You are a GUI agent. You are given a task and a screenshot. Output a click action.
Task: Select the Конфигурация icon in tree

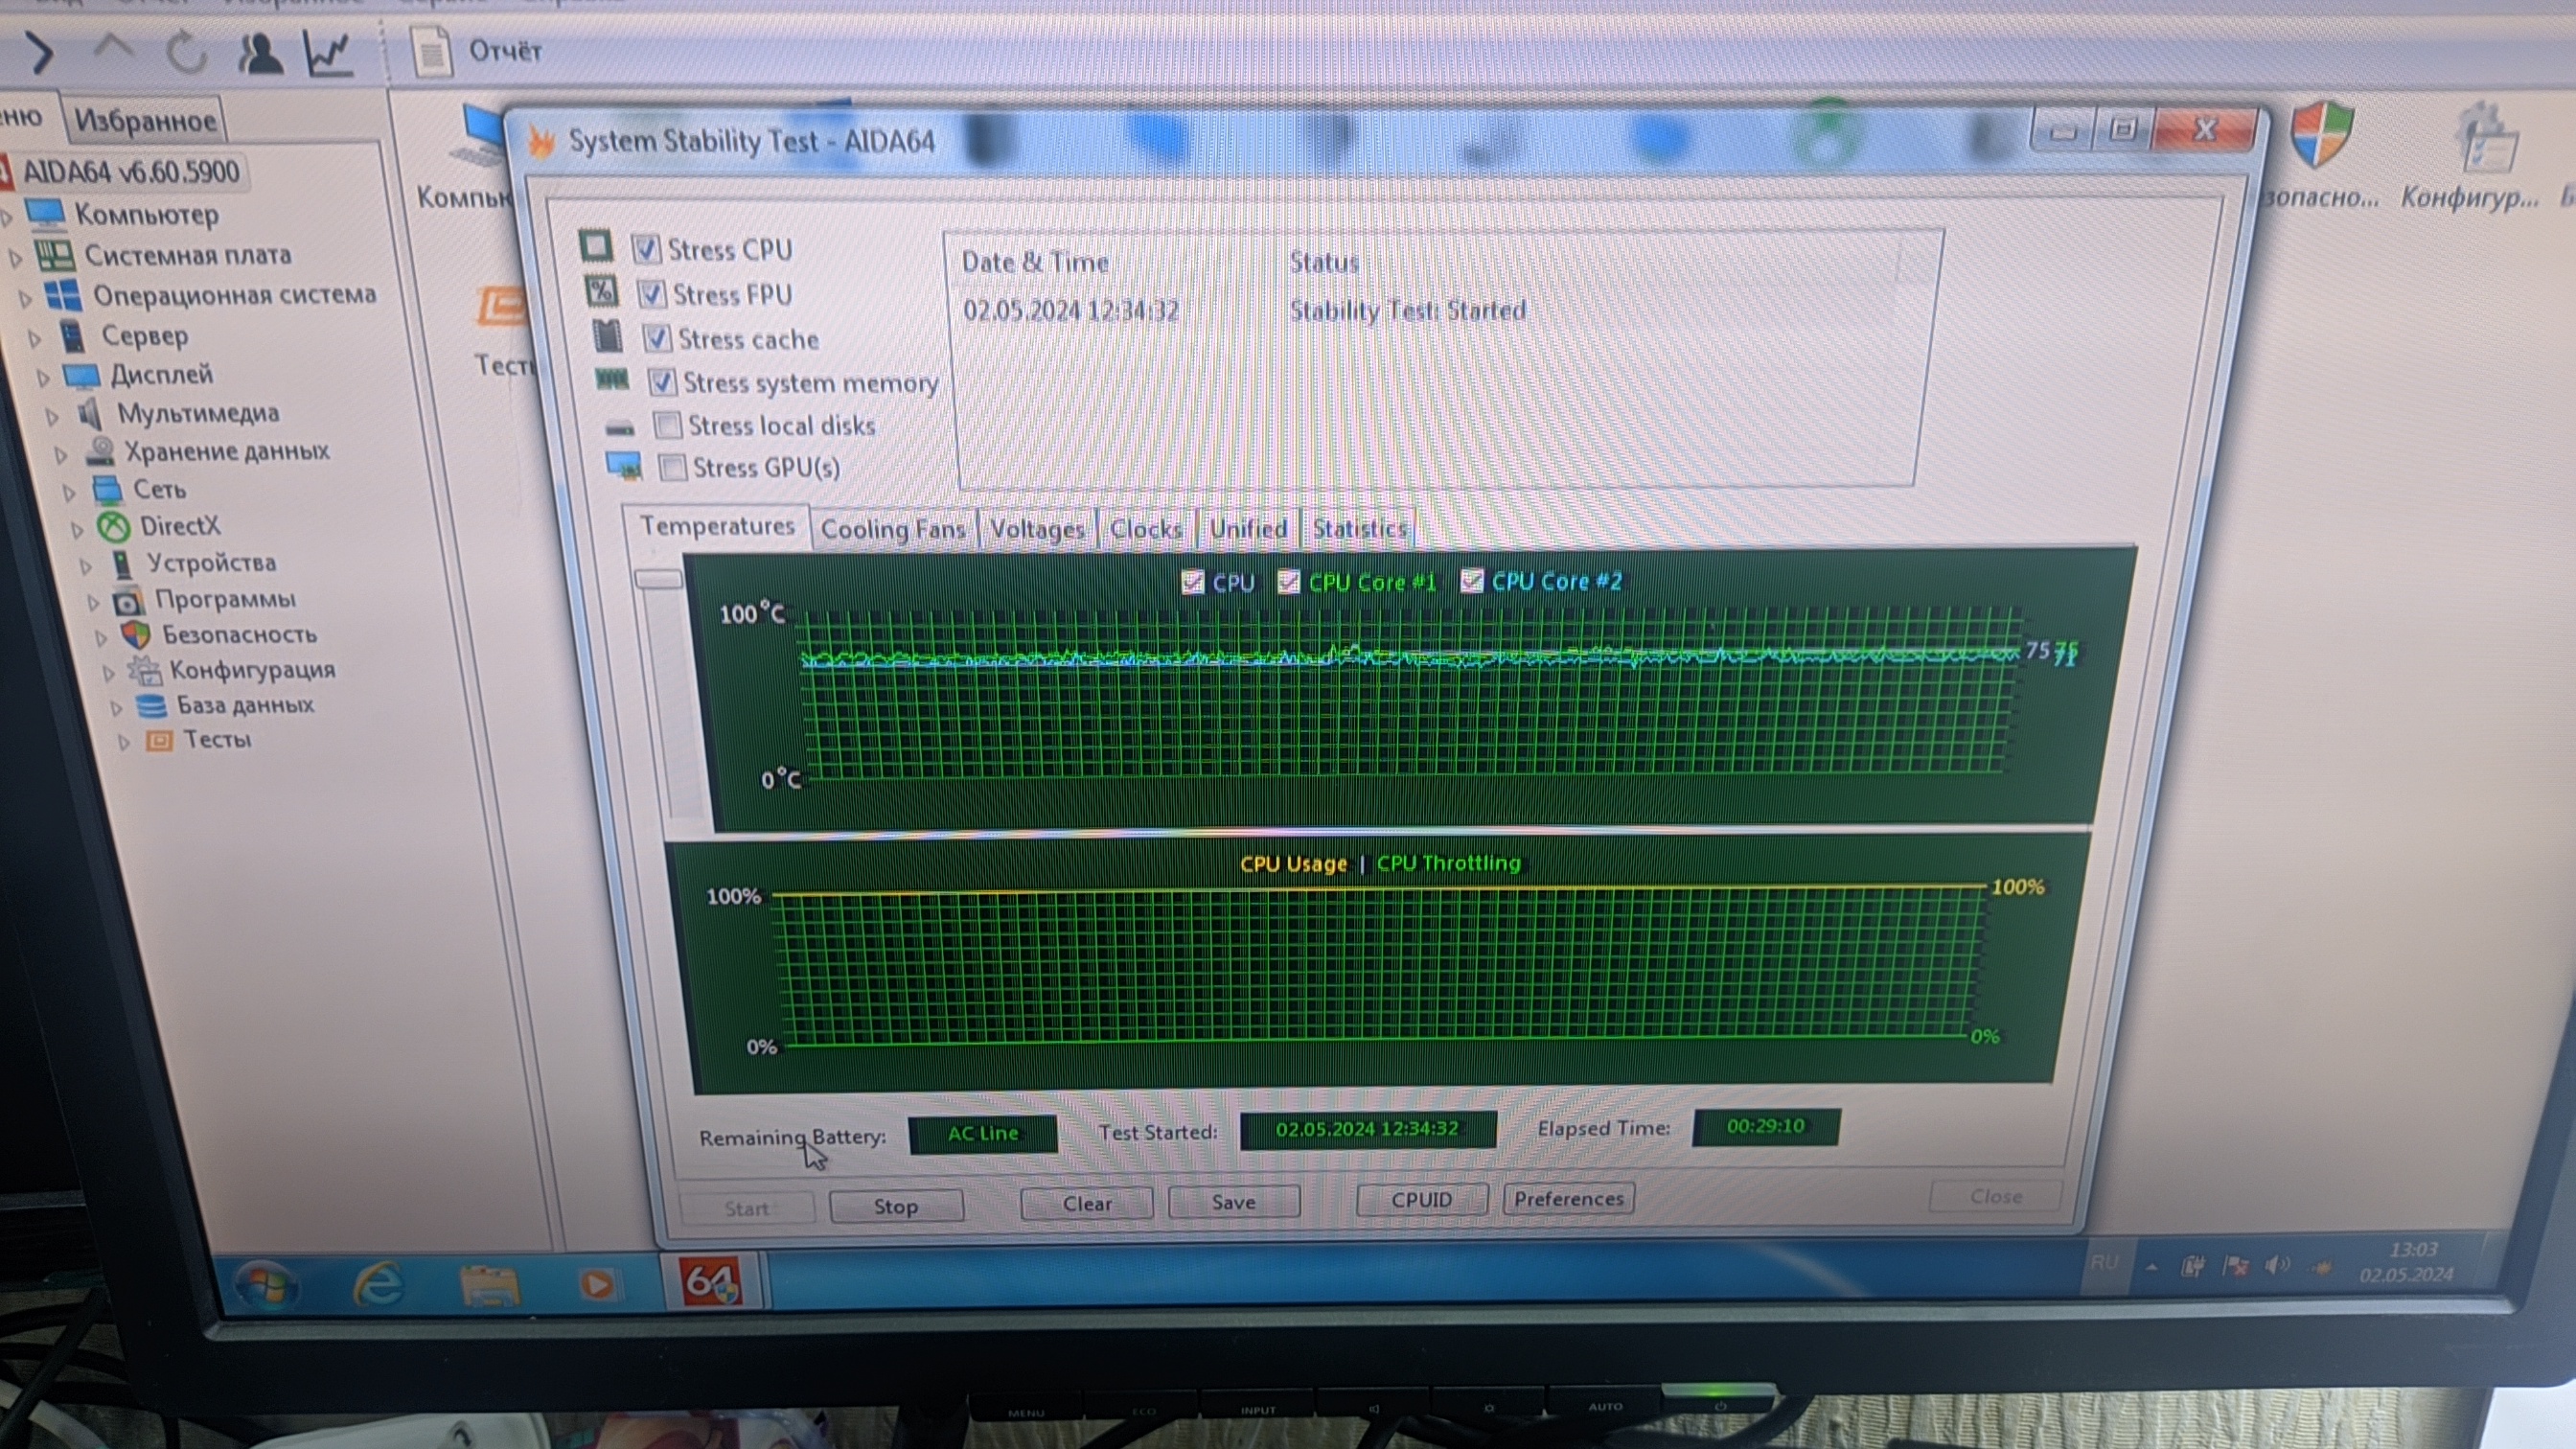click(x=145, y=669)
